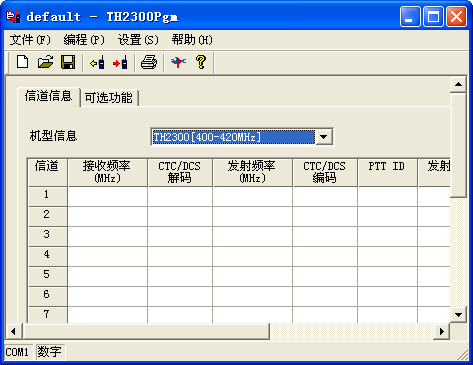The height and width of the screenshot is (365, 473).
Task: Click the horizontal scrollbar left arrow
Action: point(13,331)
